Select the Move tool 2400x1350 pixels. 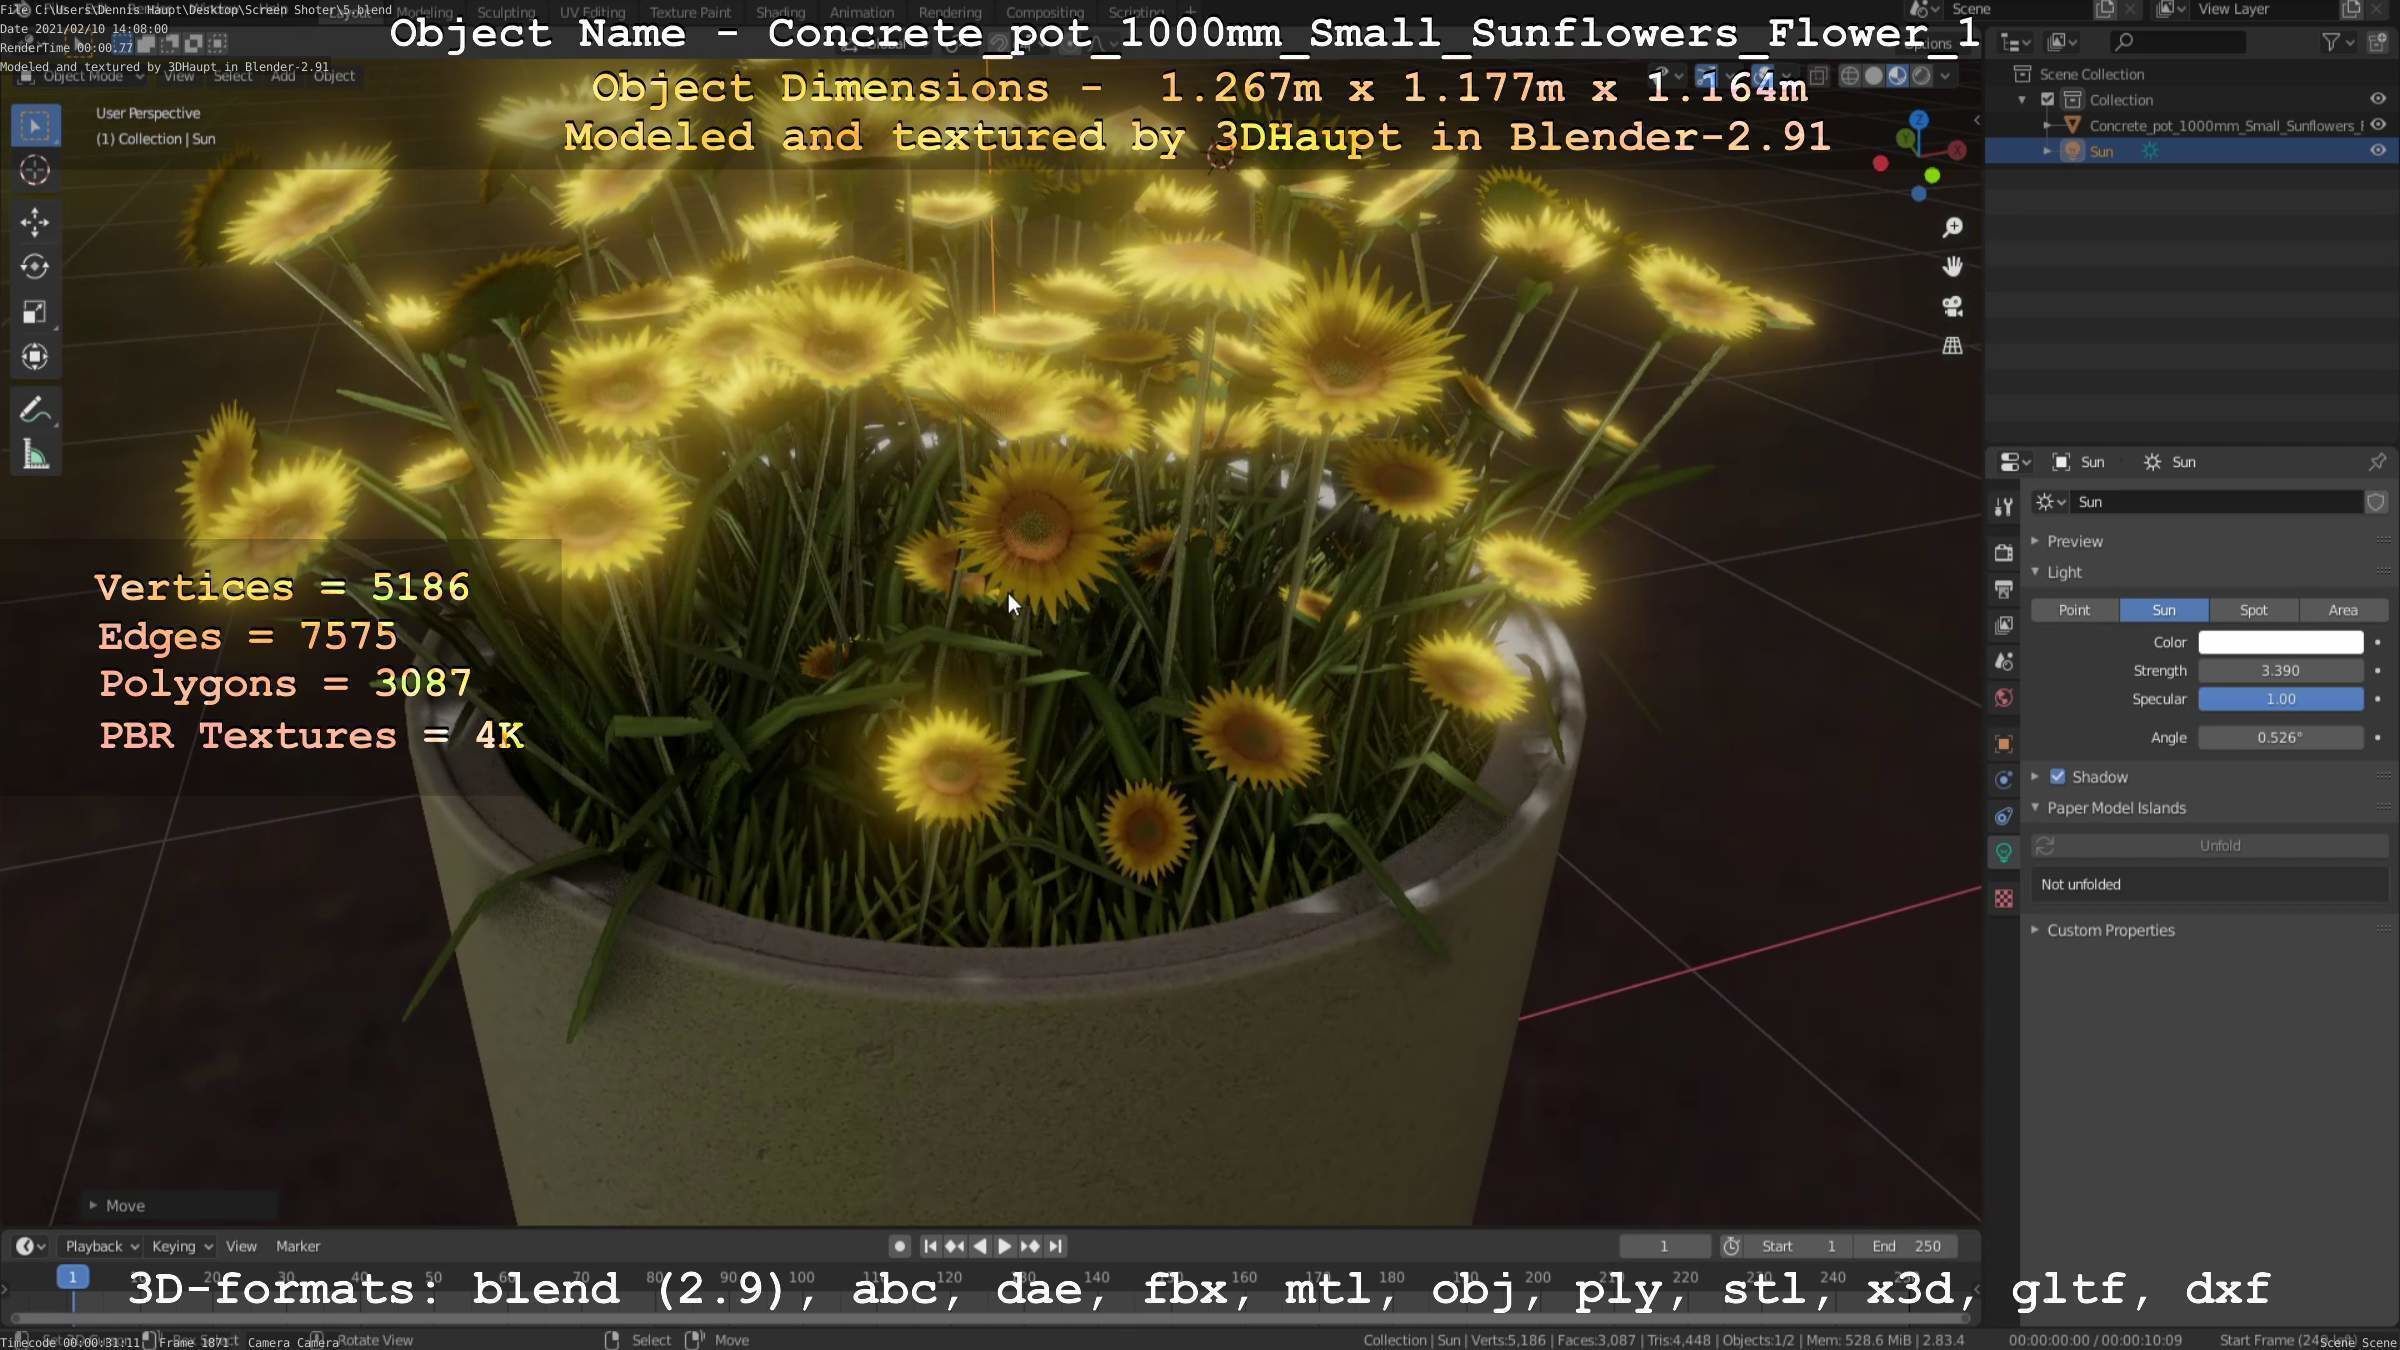[x=35, y=222]
